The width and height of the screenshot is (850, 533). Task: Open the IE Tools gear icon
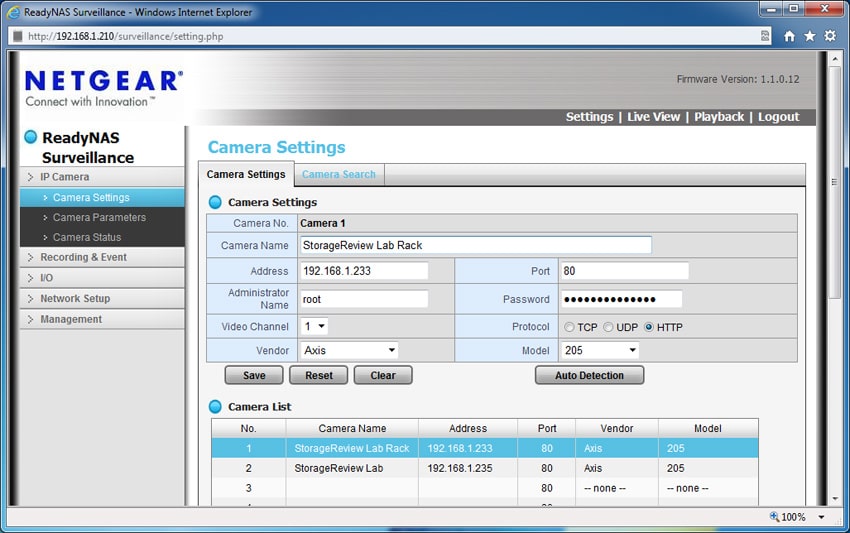[830, 36]
